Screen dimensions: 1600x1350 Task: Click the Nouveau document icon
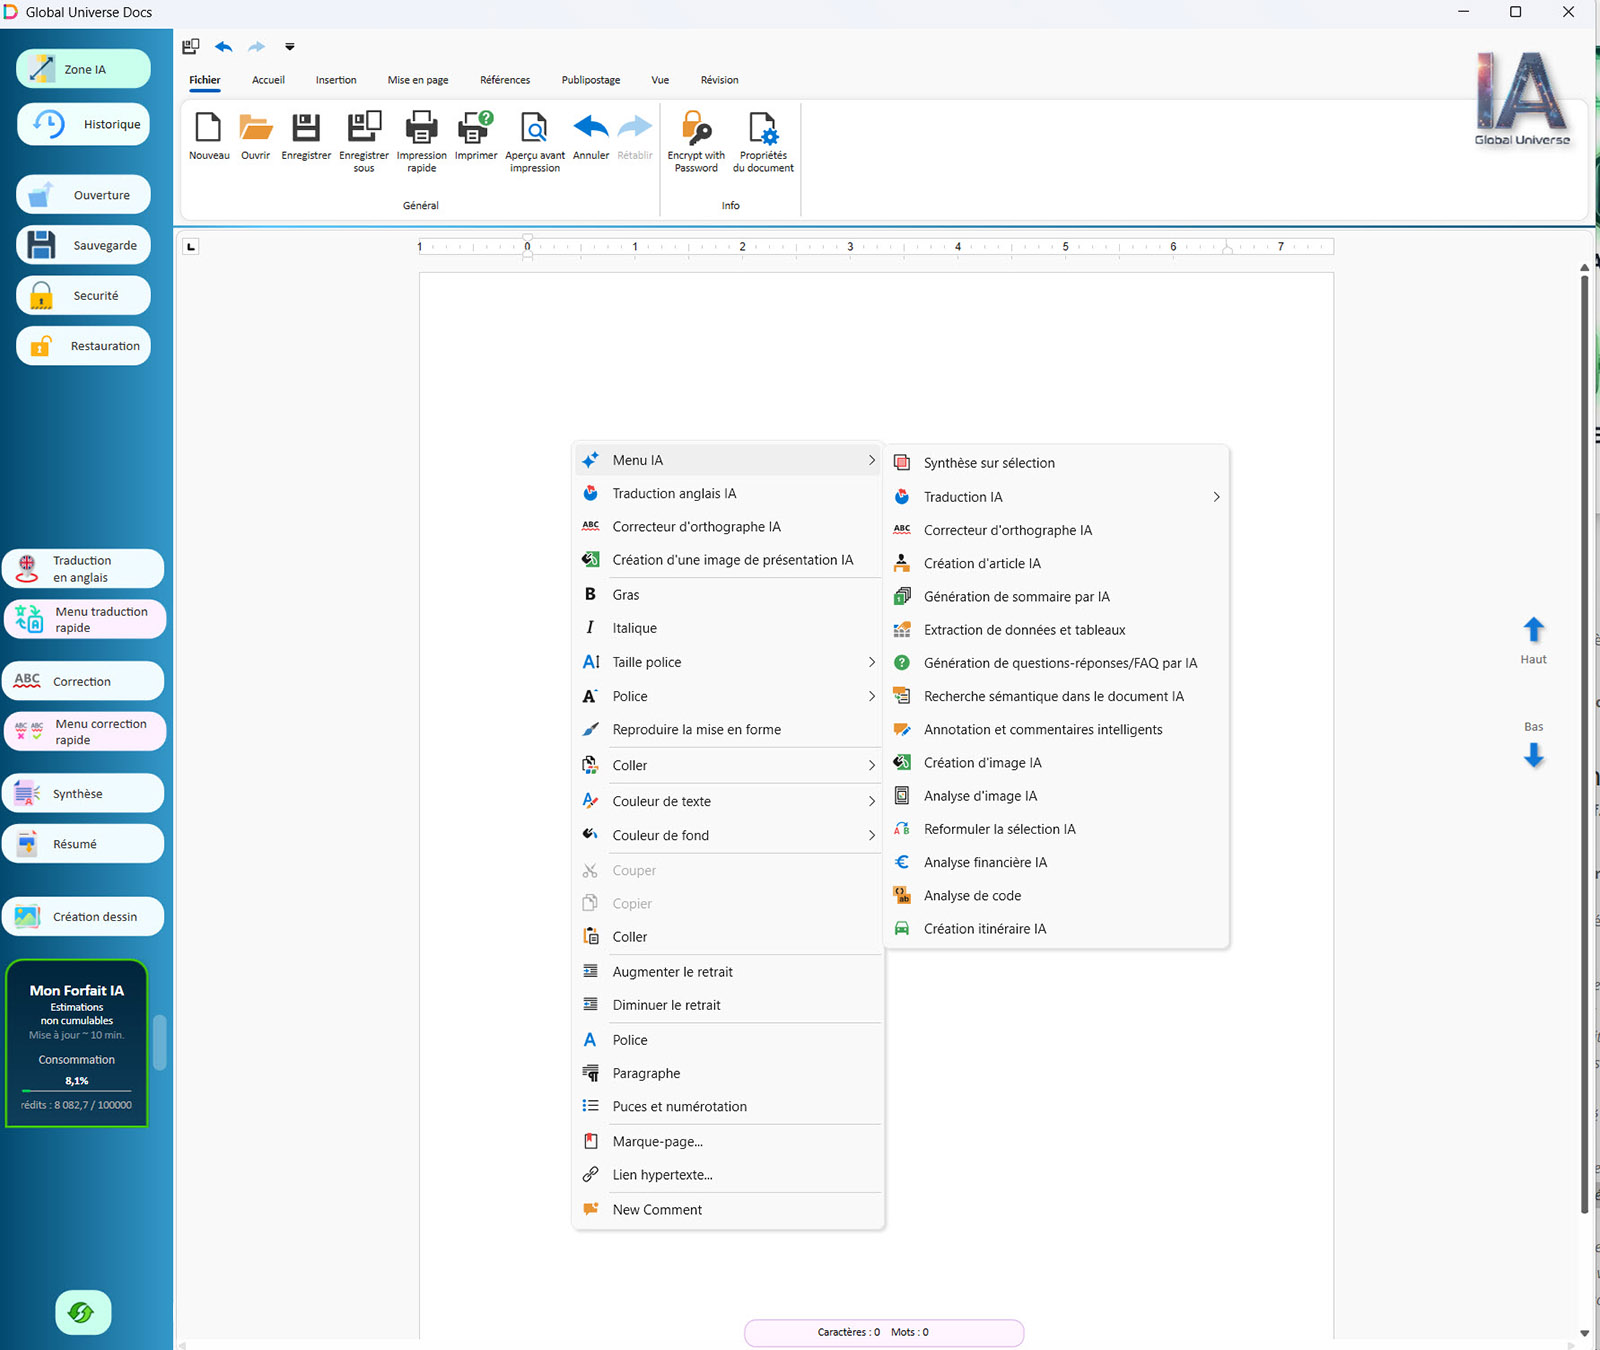[208, 130]
